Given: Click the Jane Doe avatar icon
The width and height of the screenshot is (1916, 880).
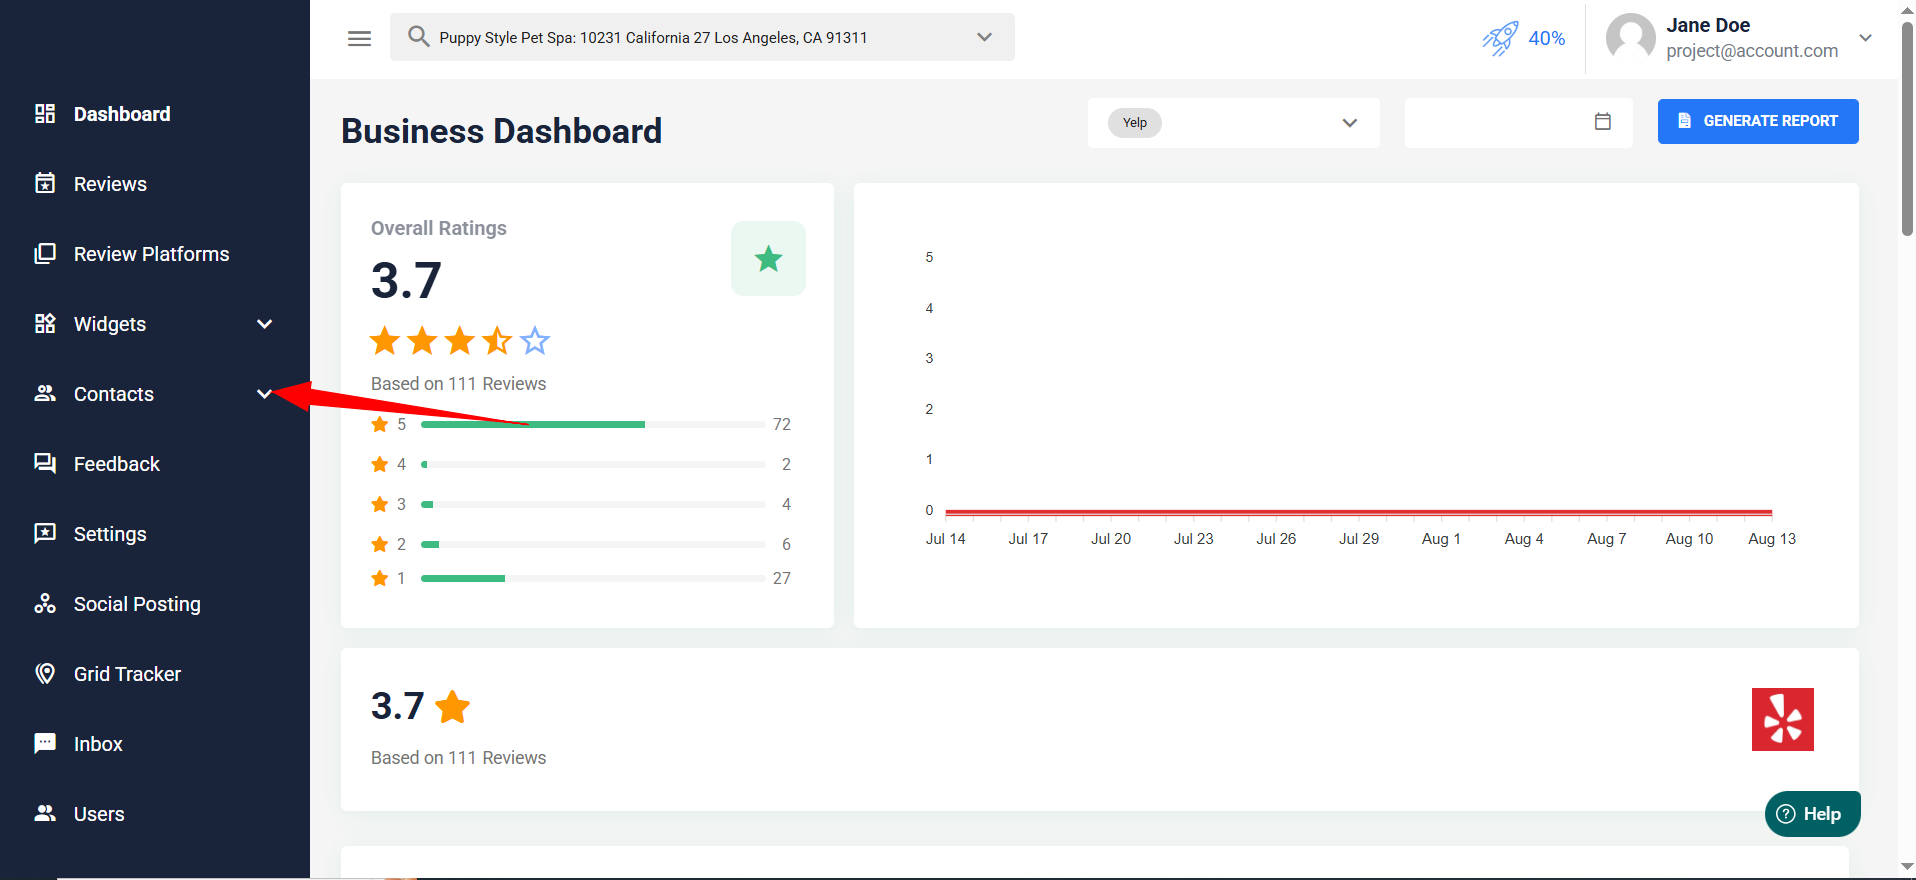Looking at the screenshot, I should [1630, 38].
